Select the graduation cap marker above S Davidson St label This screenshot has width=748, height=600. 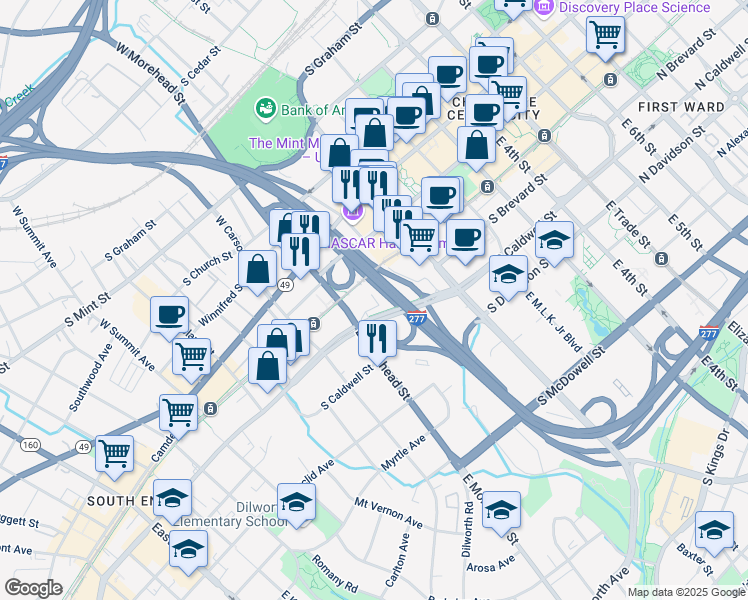(509, 275)
